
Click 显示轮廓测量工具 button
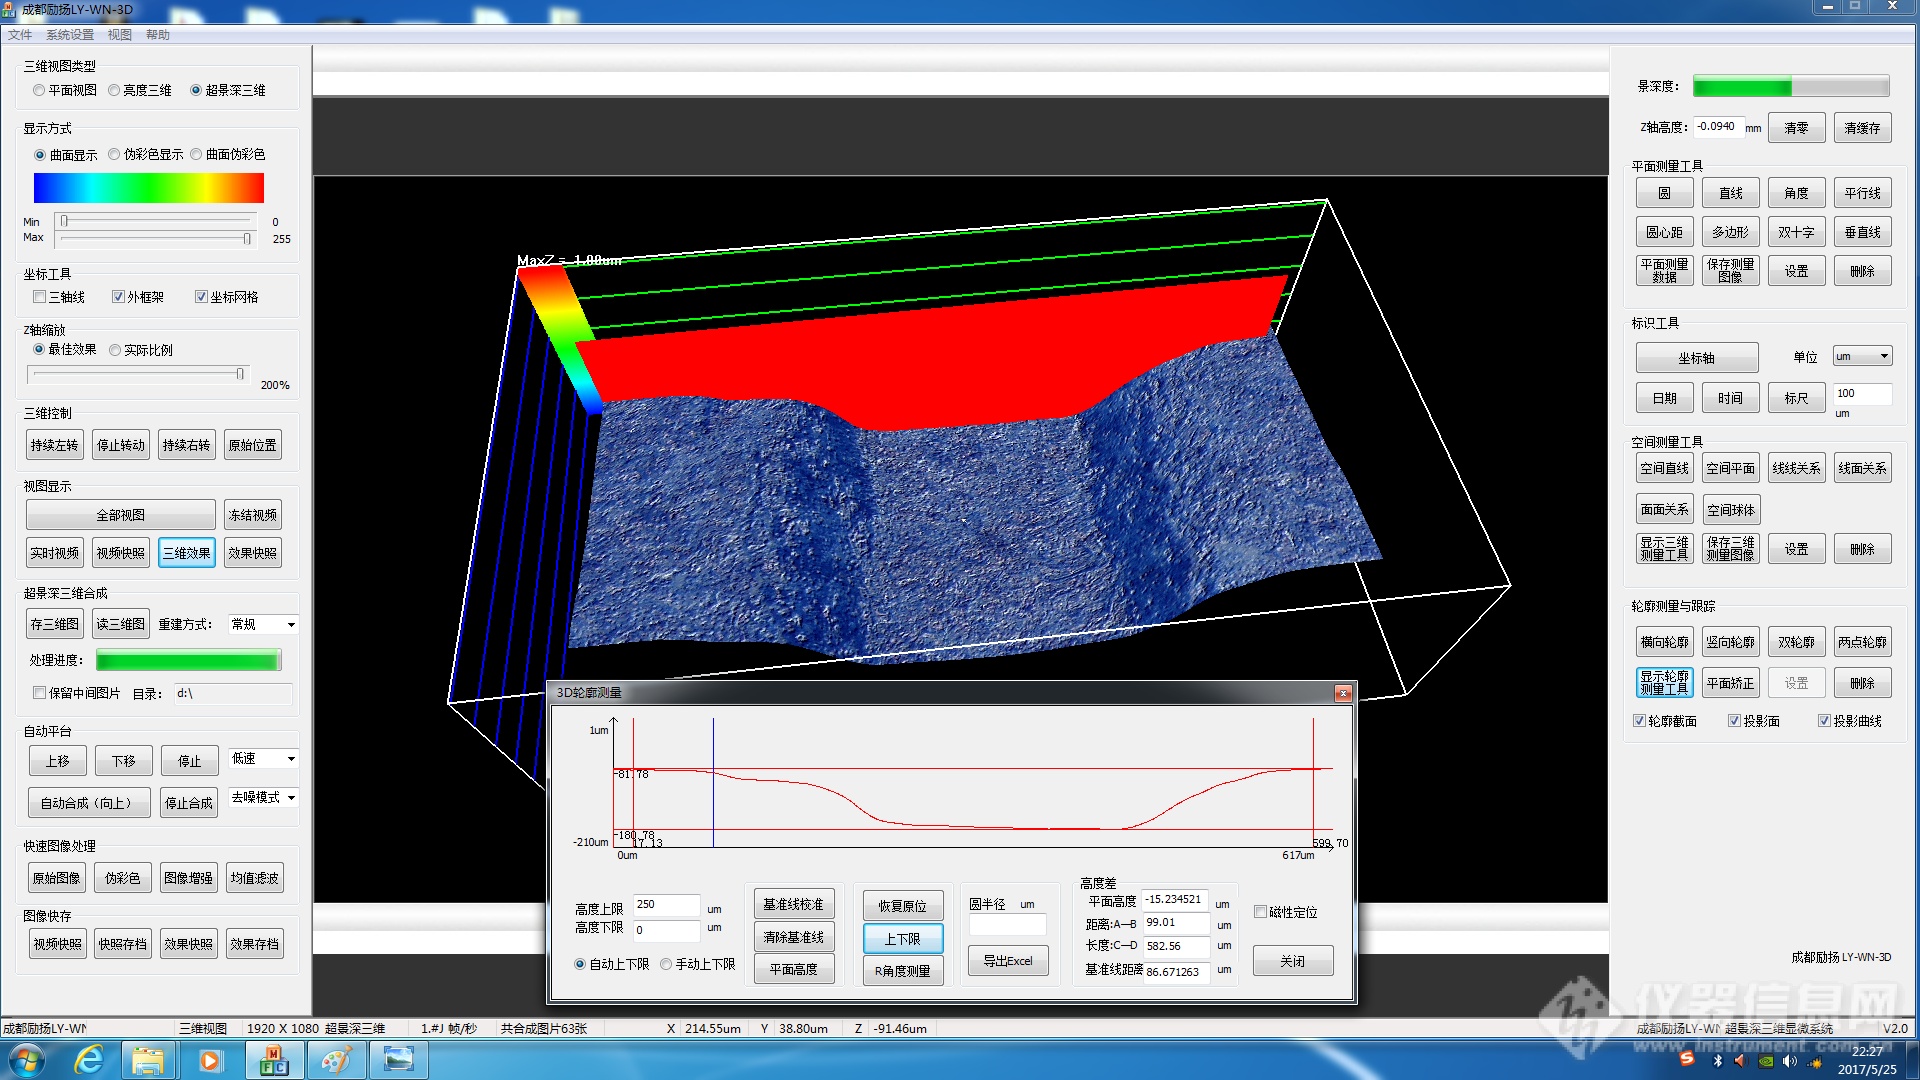coord(1665,683)
